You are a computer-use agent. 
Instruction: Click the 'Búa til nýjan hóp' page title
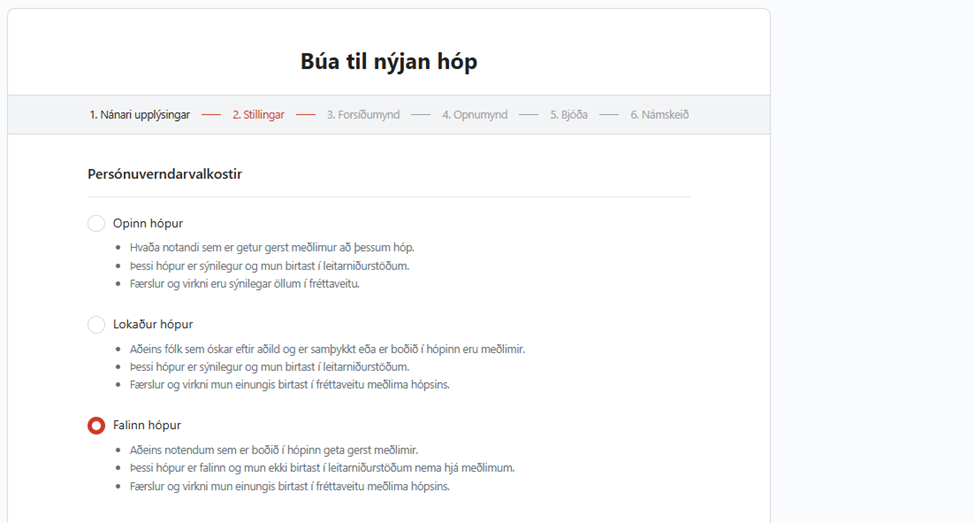tap(388, 62)
